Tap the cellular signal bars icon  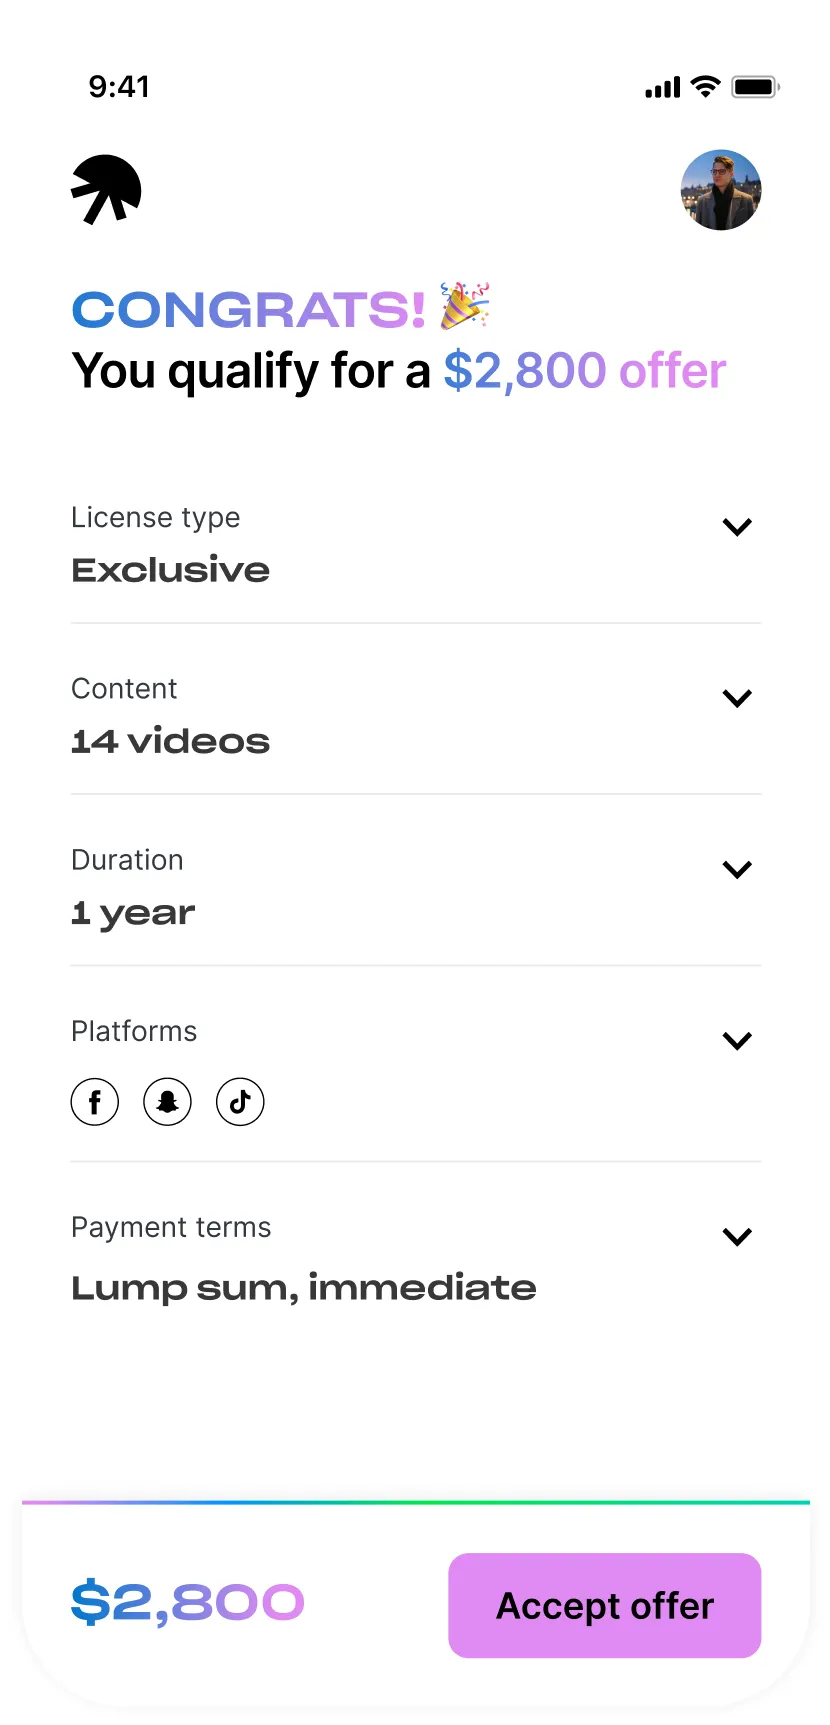coord(662,88)
